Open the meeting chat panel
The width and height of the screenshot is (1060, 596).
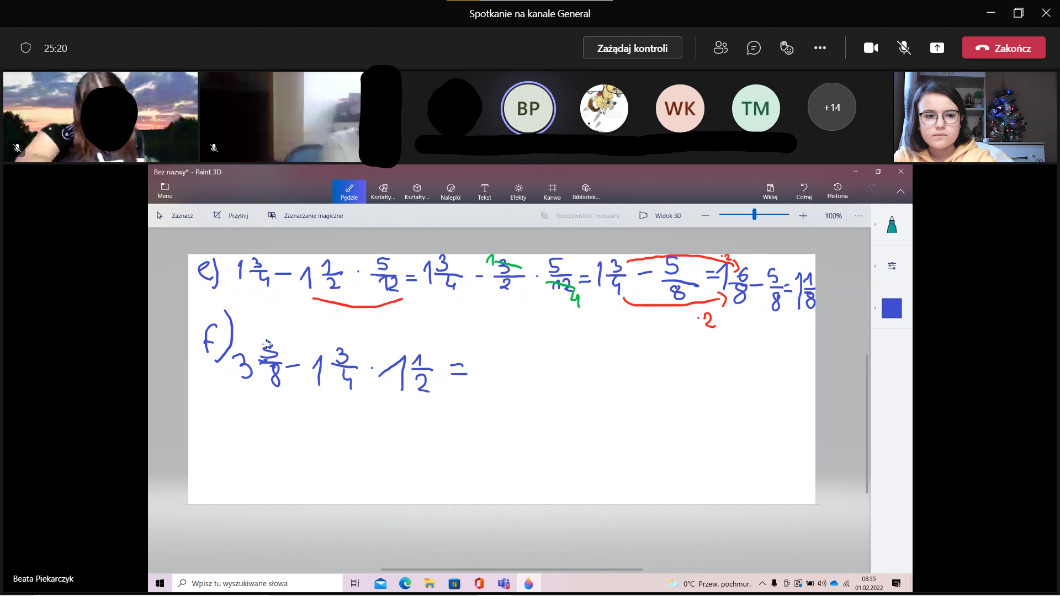(754, 48)
